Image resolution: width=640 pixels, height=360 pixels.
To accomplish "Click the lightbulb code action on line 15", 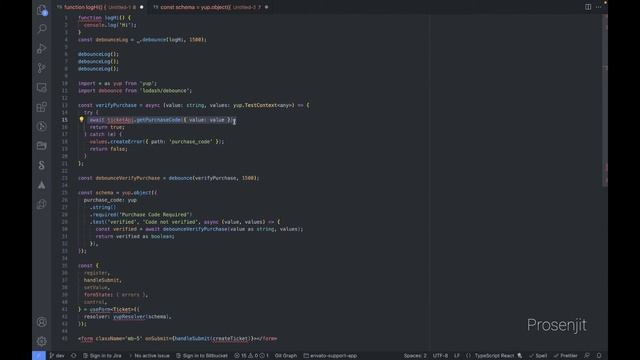I will [x=82, y=120].
